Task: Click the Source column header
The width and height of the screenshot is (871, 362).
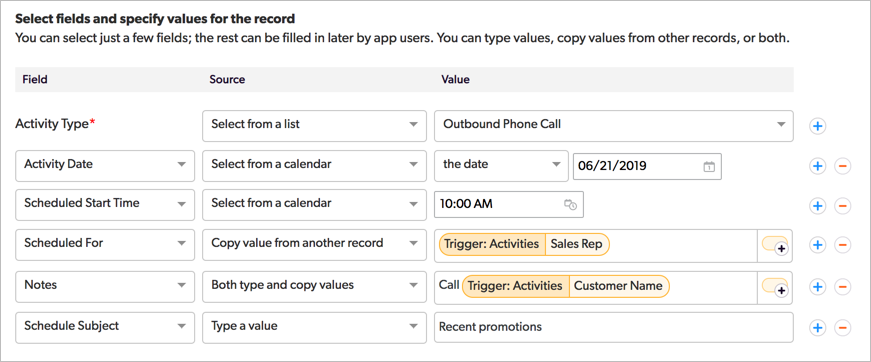Action: [227, 79]
